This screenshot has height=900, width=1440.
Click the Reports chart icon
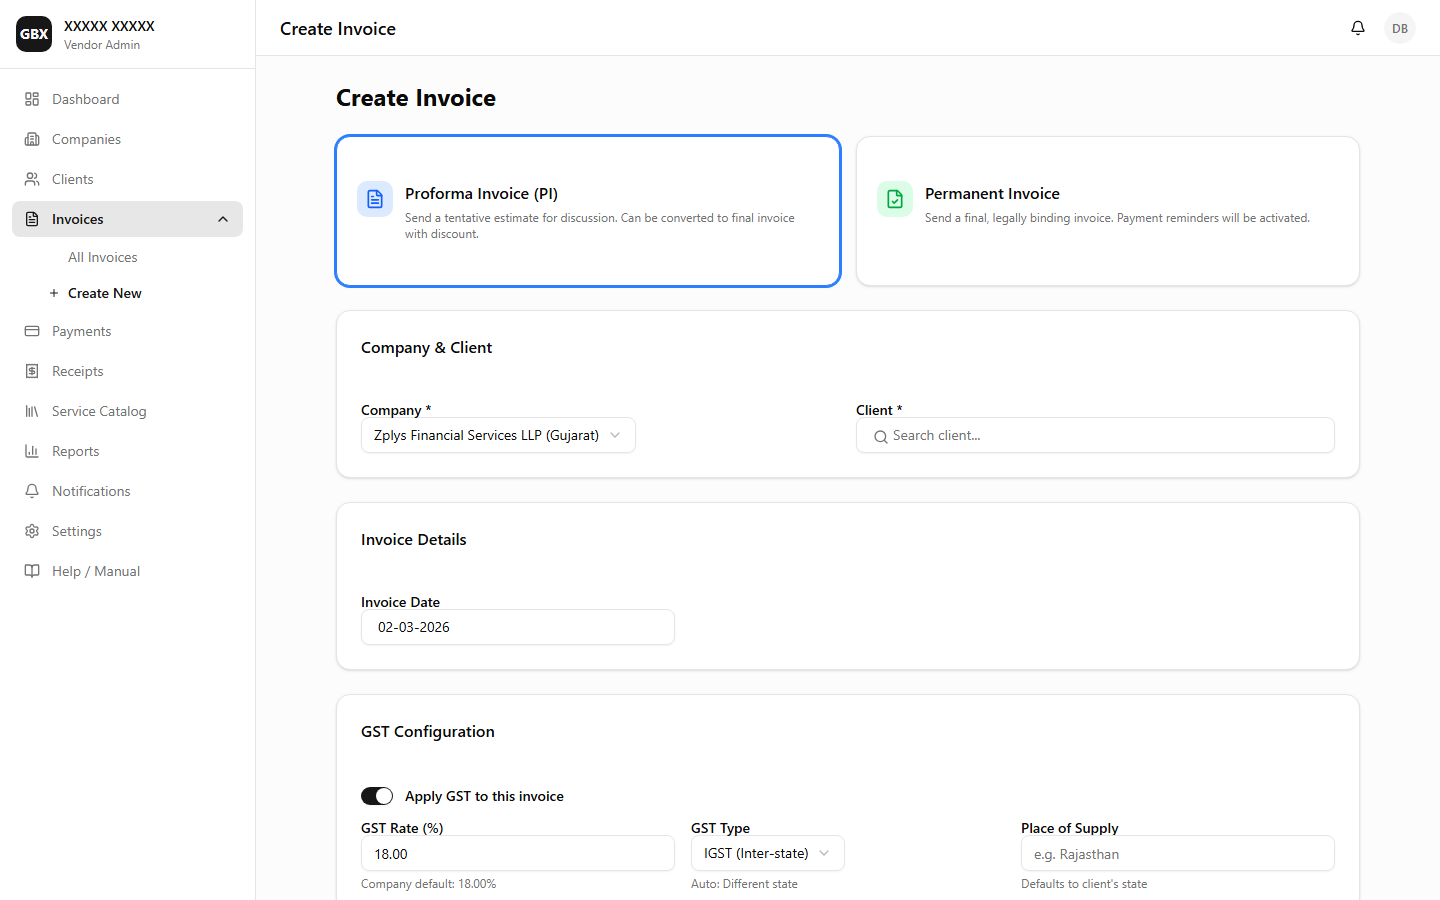(32, 451)
